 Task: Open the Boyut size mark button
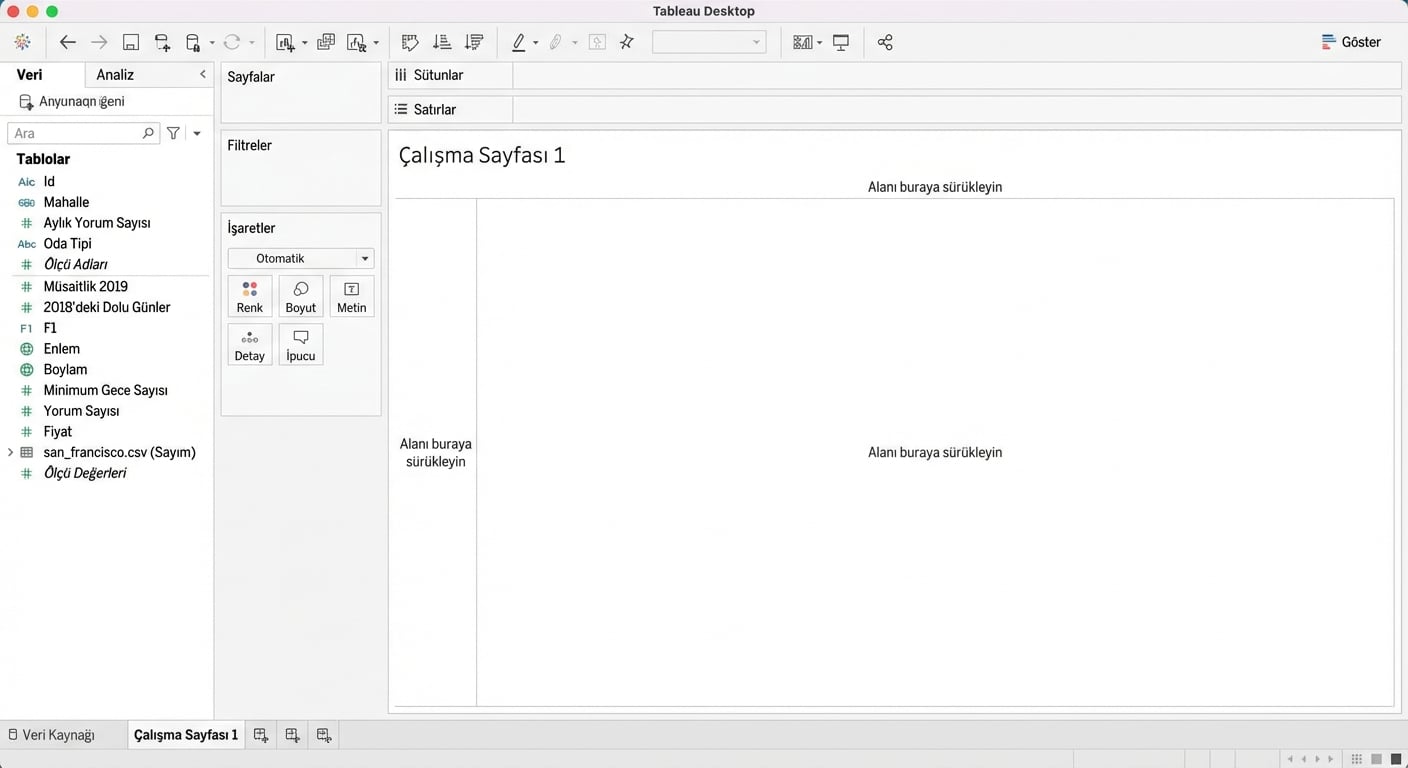click(301, 296)
